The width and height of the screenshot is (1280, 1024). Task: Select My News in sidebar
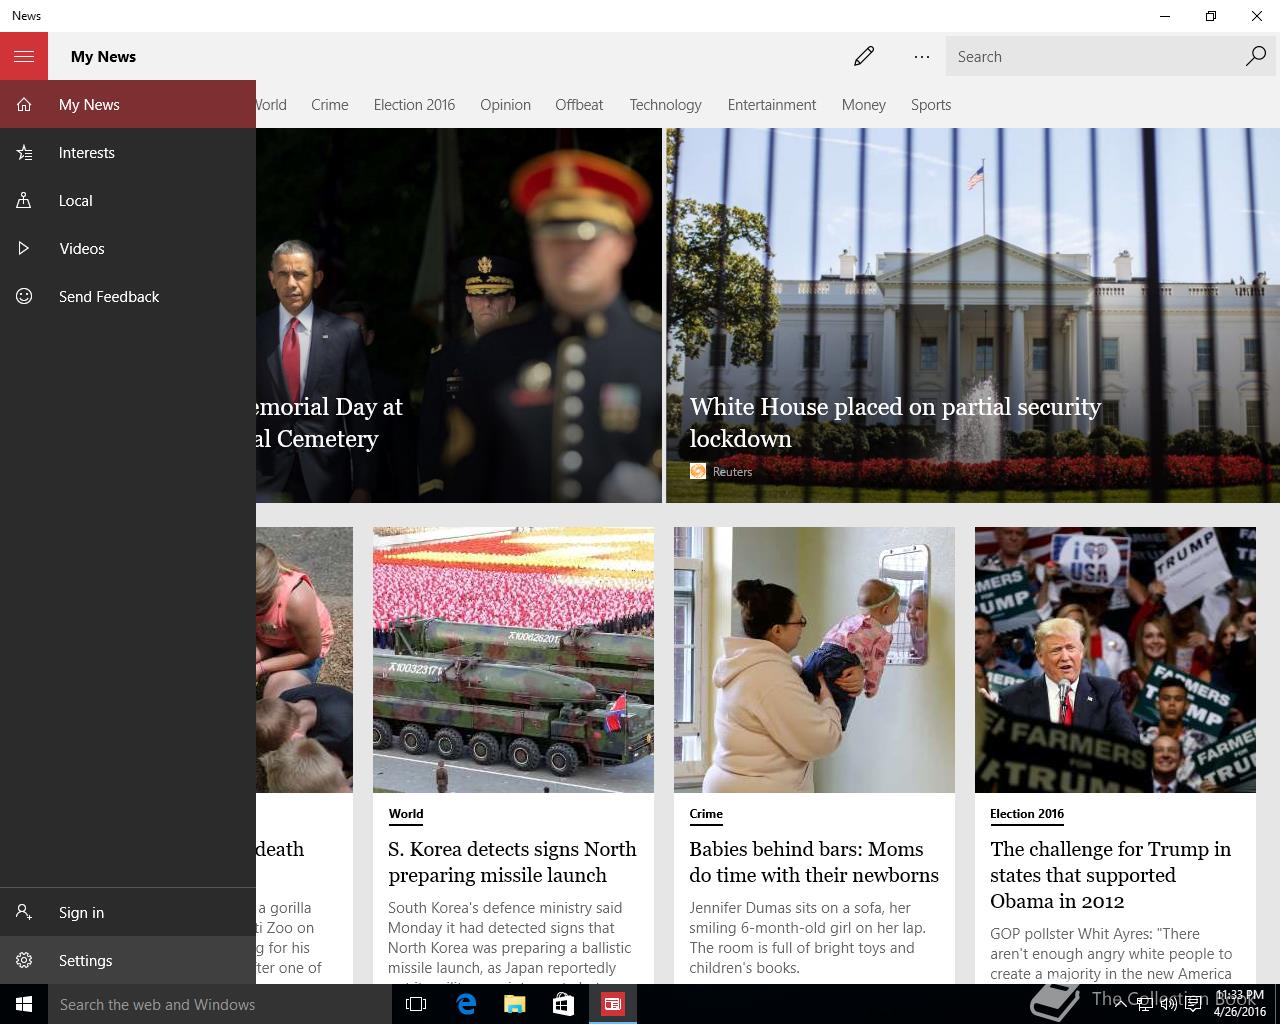[128, 104]
